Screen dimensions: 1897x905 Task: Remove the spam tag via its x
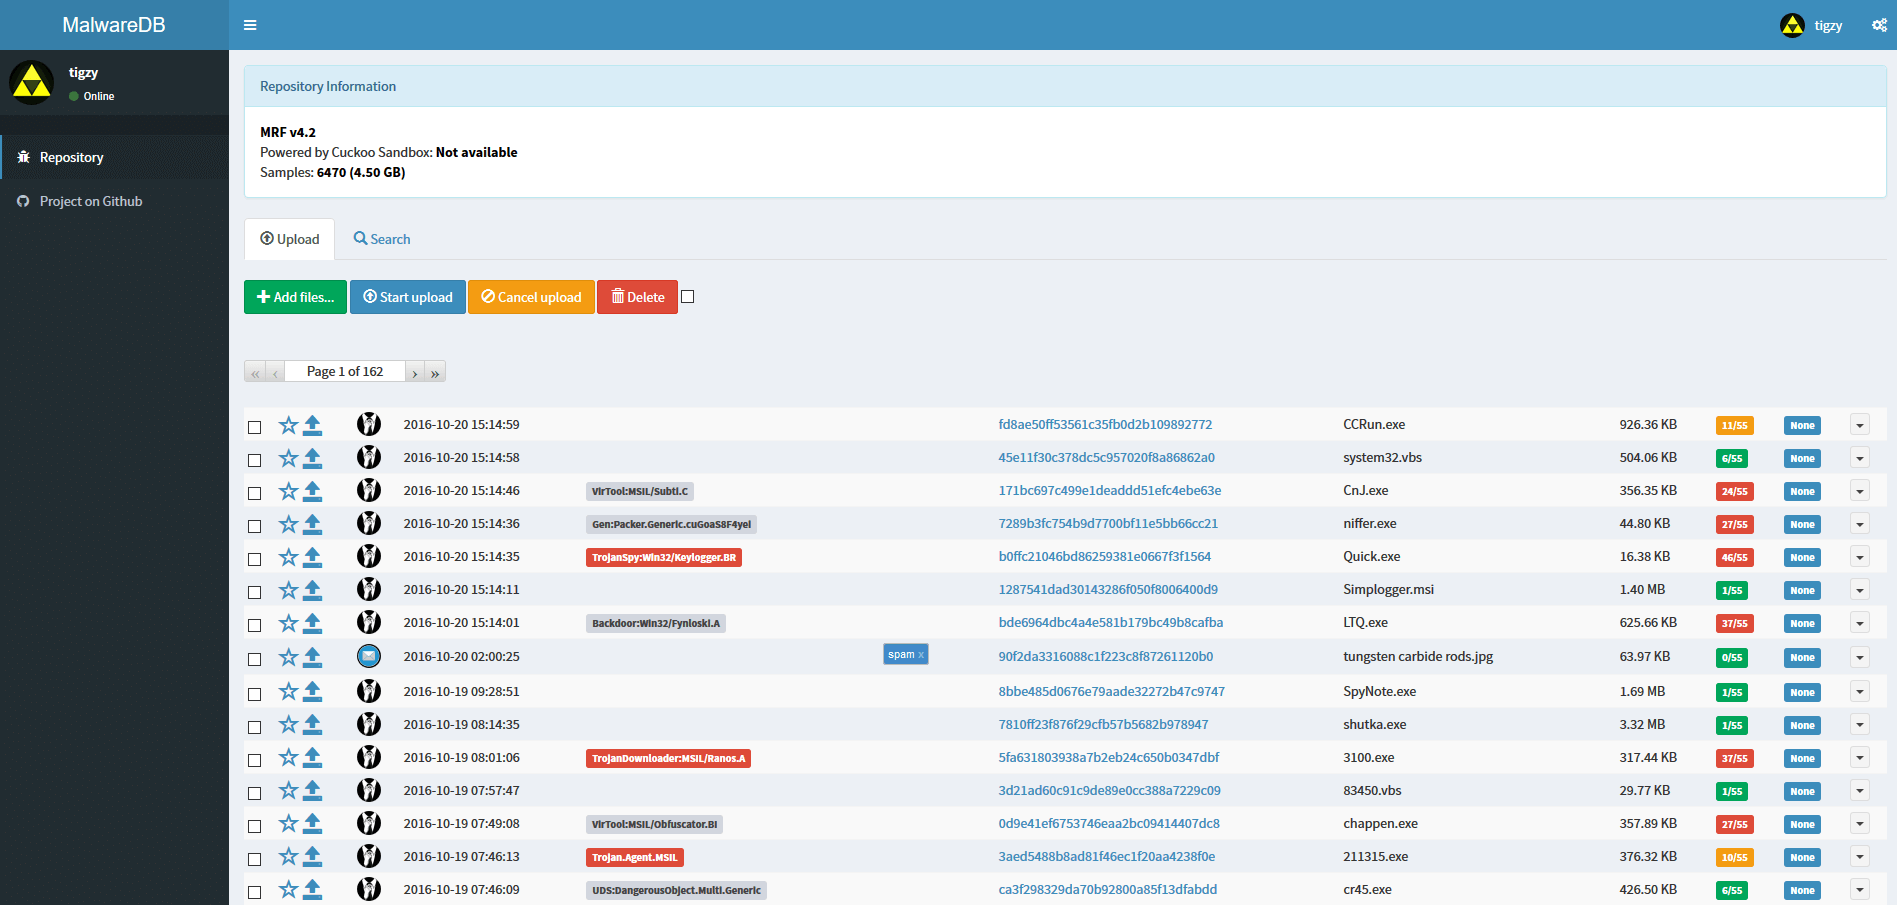921,655
